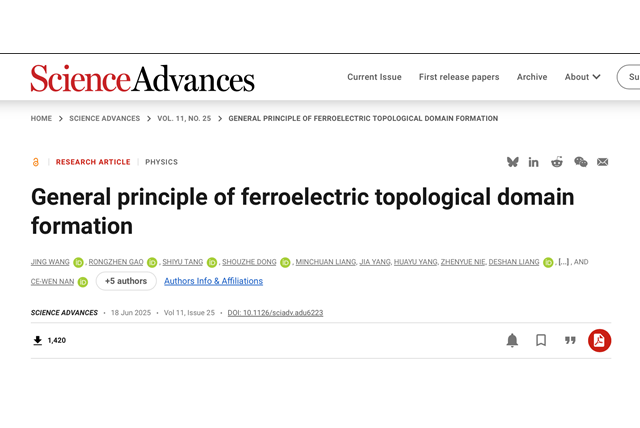Open Current Issue menu item
640x428 pixels.
tap(374, 77)
